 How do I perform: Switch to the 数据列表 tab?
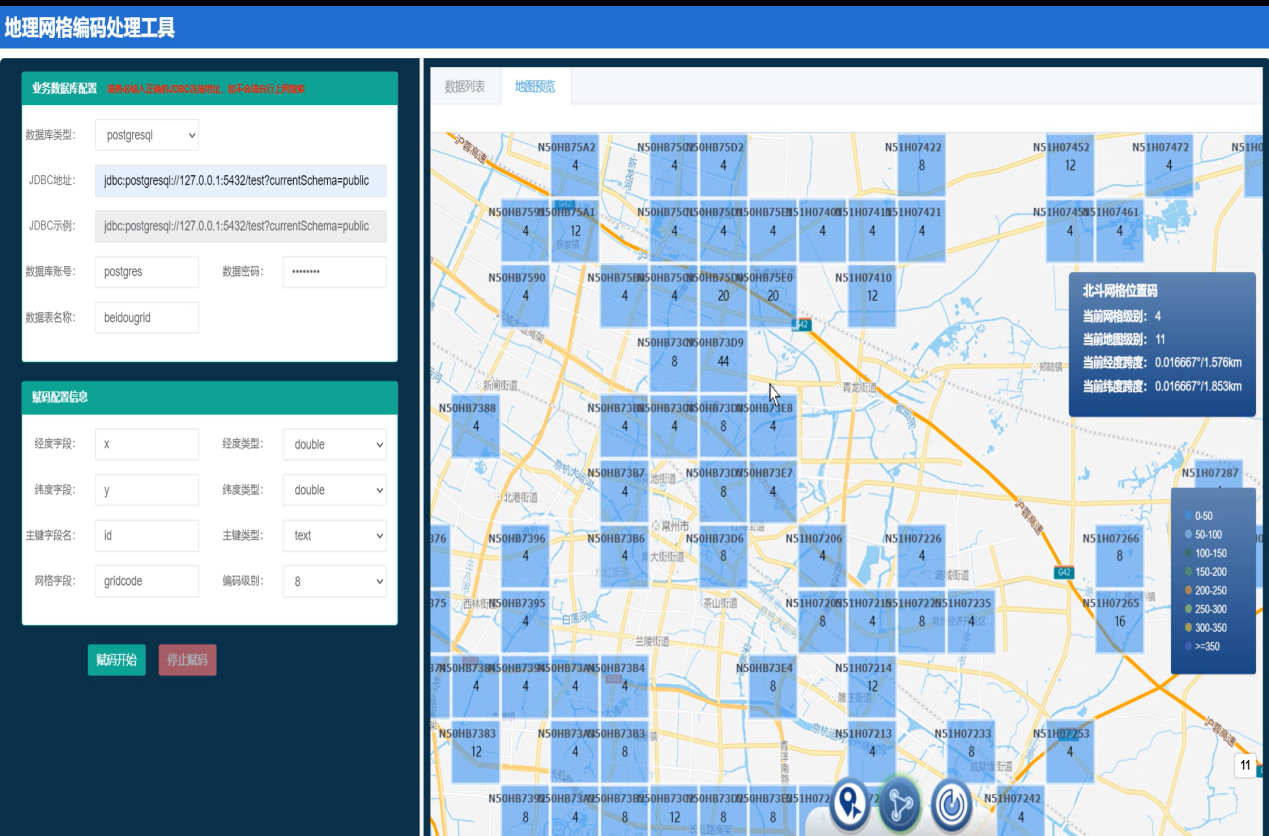click(x=465, y=87)
